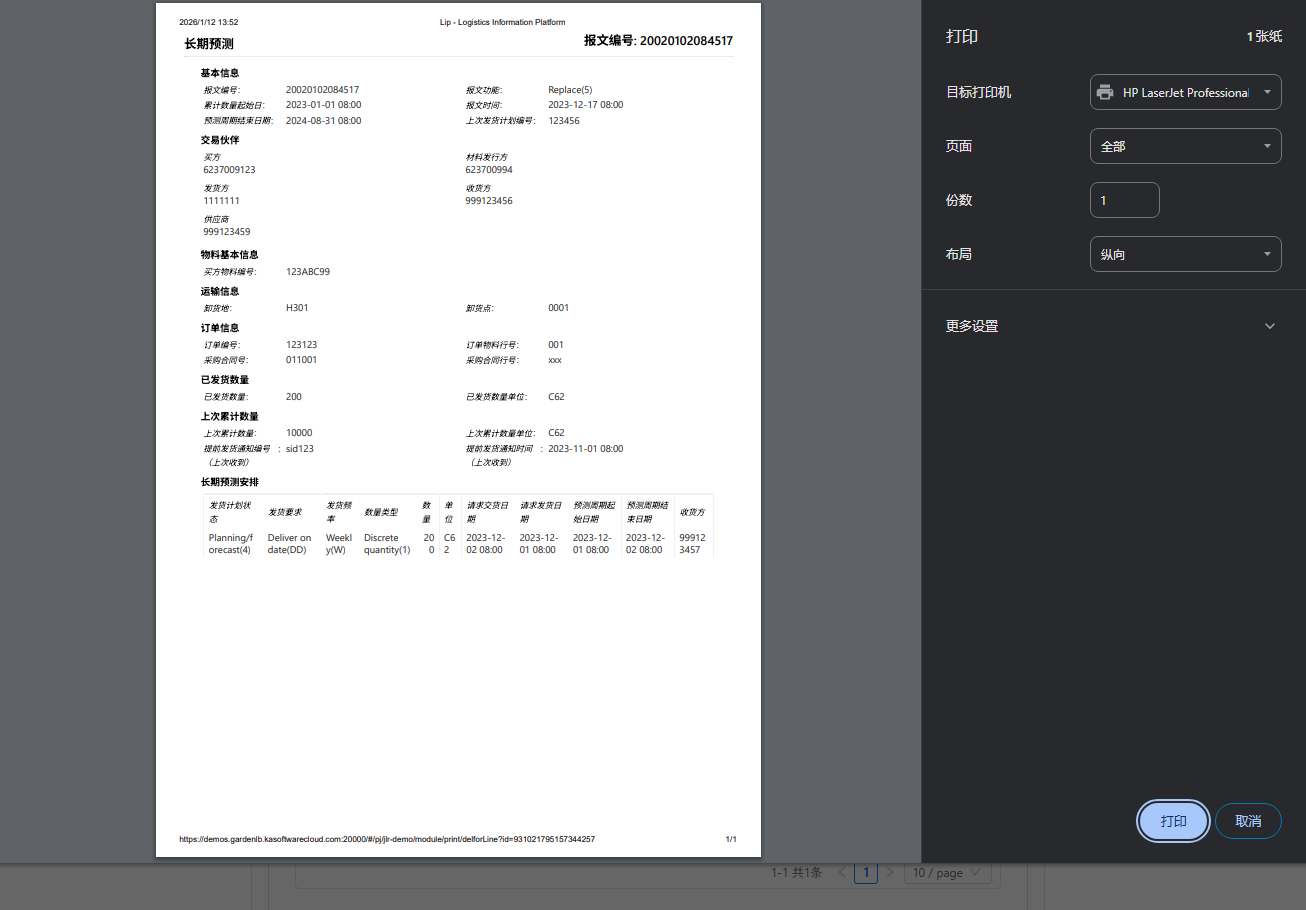Click the 基本信息 section heading in preview

219,73
